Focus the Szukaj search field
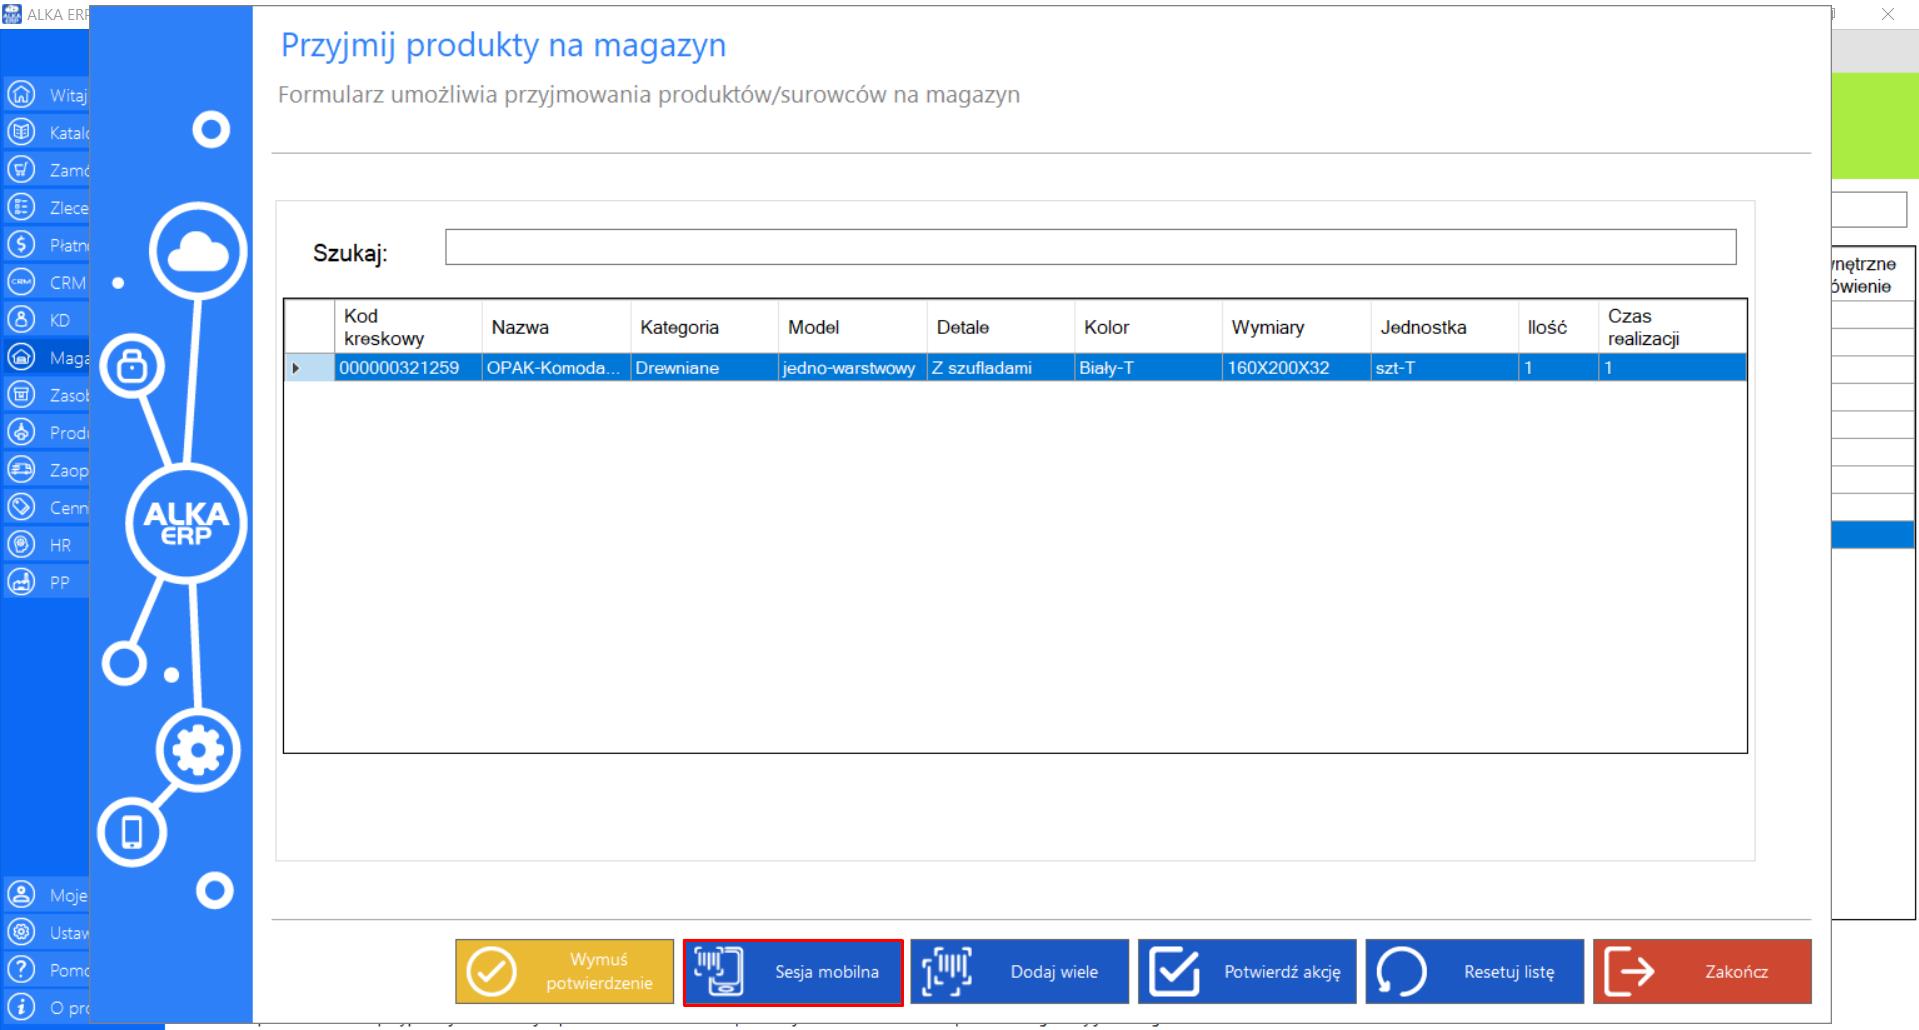This screenshot has height=1030, width=1919. pos(1090,247)
